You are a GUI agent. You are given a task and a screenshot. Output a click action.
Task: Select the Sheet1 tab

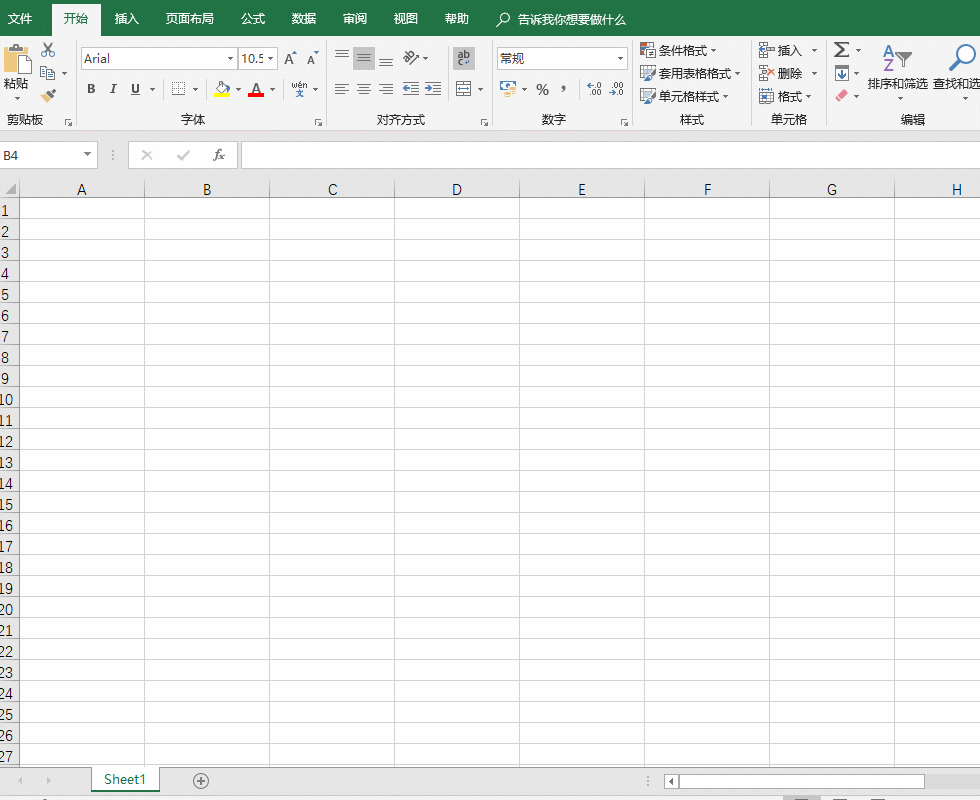tap(125, 779)
